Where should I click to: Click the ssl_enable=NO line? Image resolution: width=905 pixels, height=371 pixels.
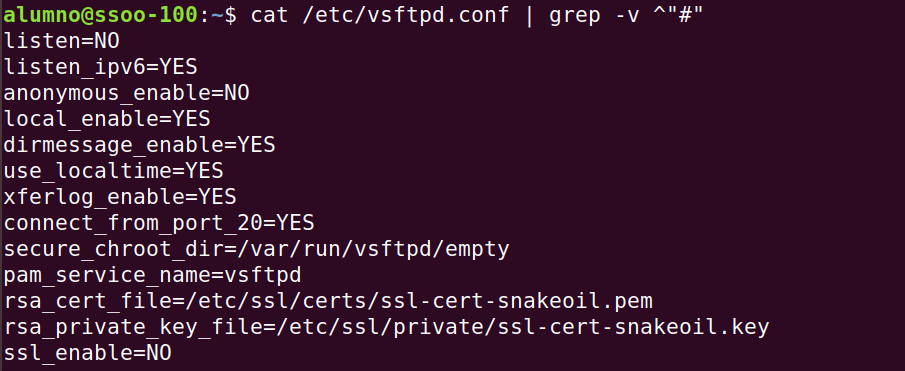(x=87, y=353)
